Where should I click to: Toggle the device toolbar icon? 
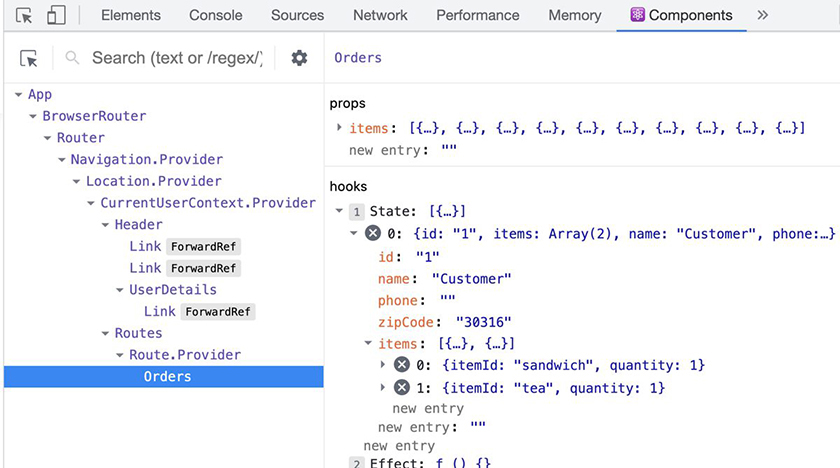(56, 15)
